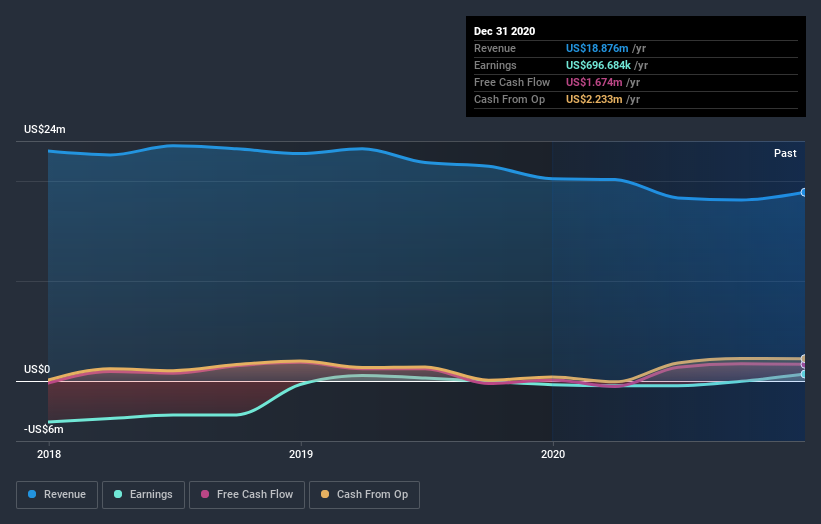Click the Revenue endpoint marker on the blue line
This screenshot has height=524, width=821.
click(803, 193)
